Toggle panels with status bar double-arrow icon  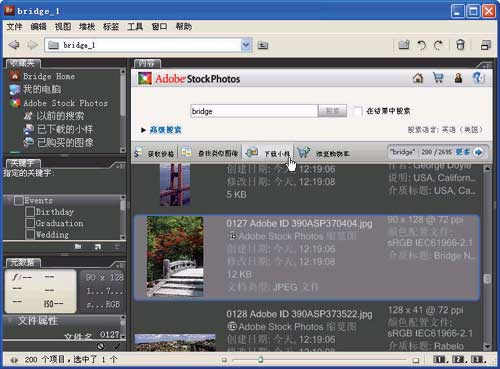point(14,360)
